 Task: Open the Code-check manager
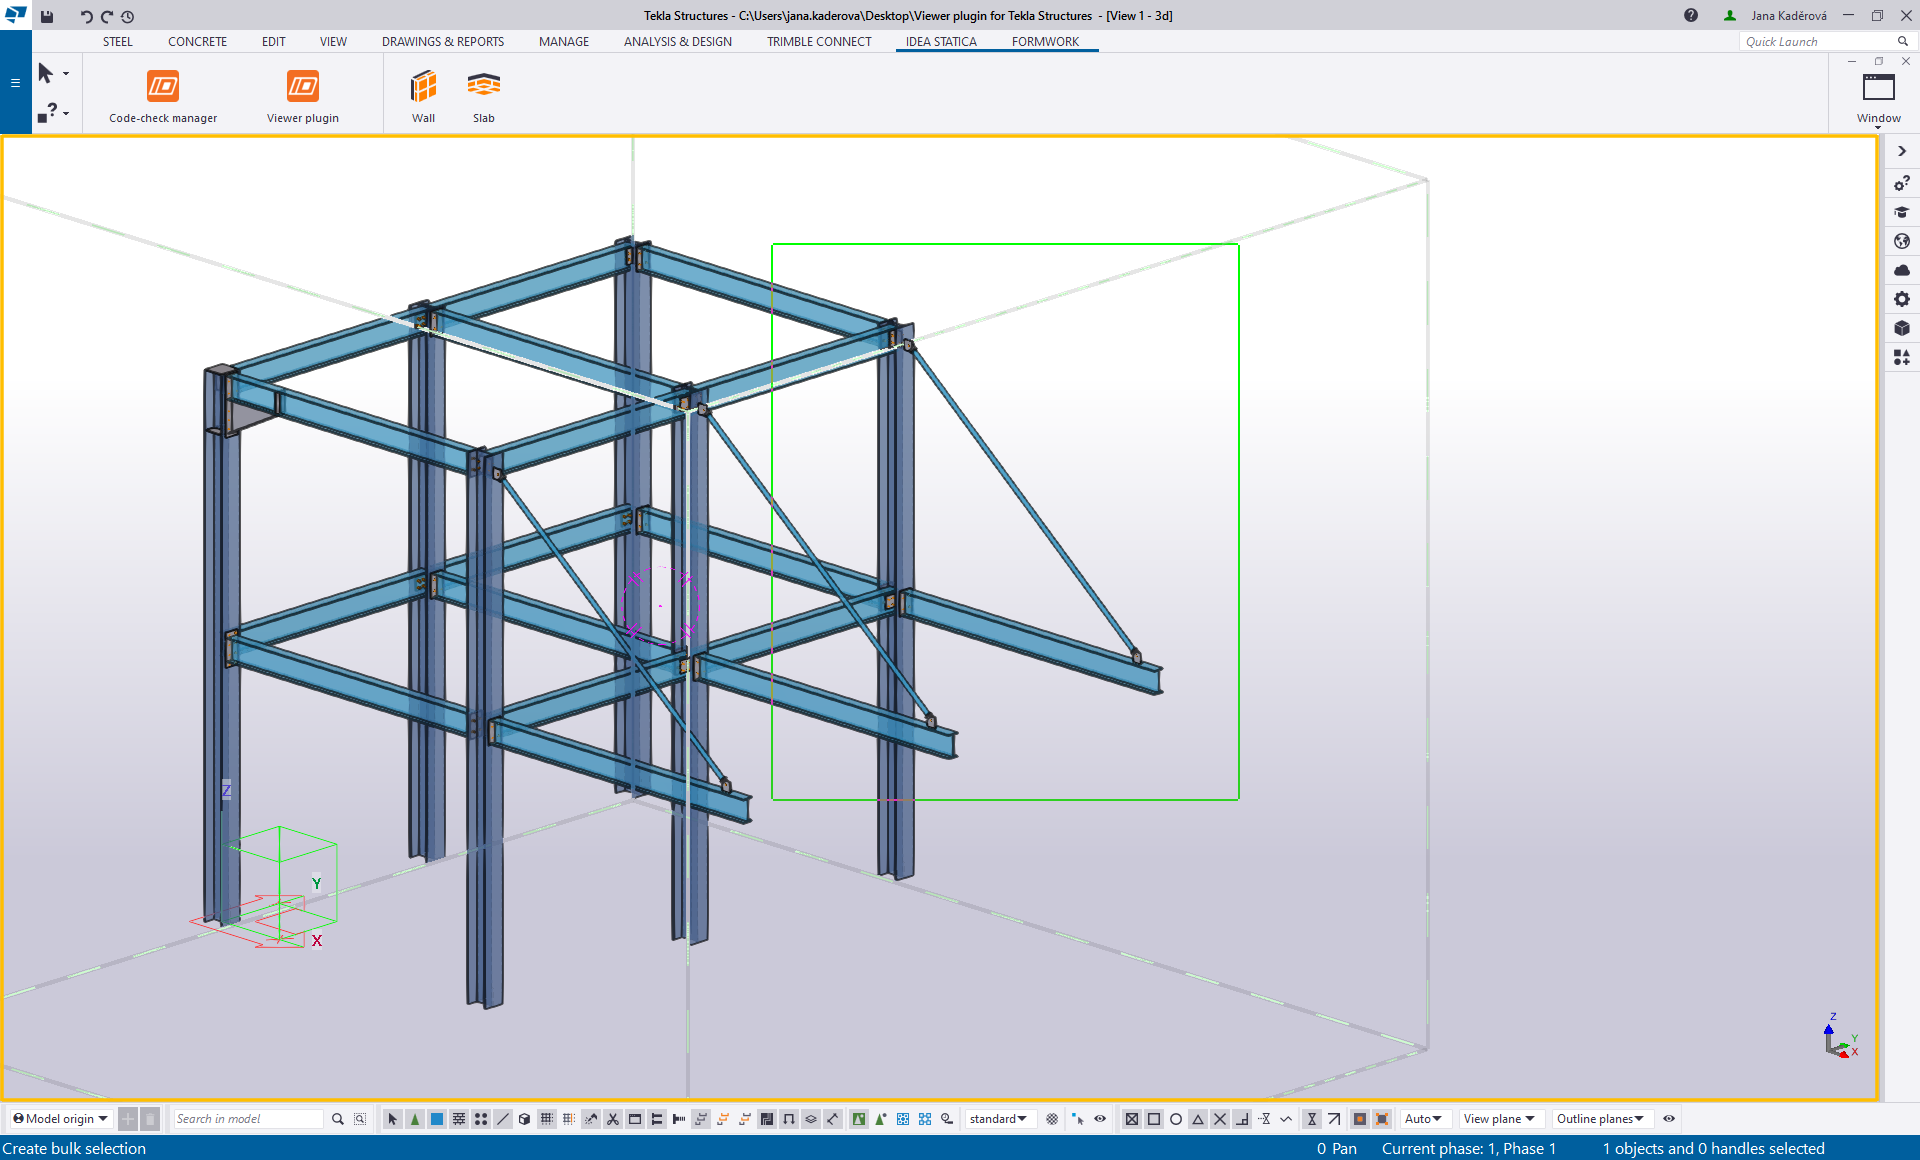tap(162, 94)
